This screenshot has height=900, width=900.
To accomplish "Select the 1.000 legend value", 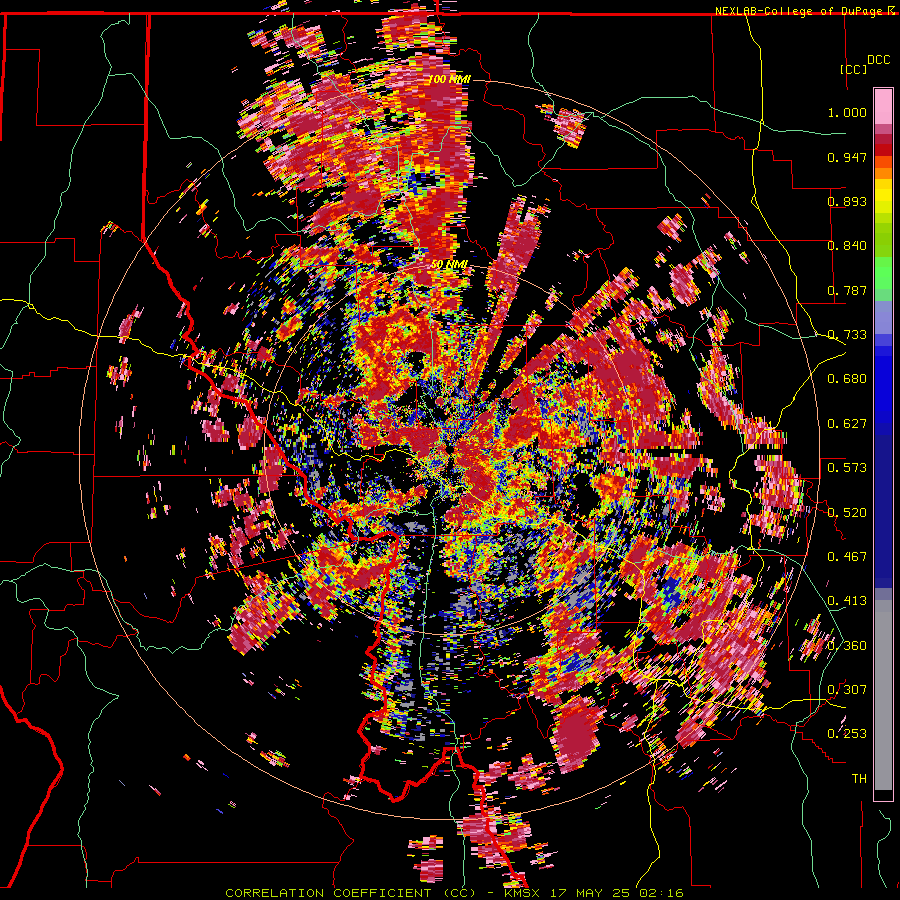I will pos(847,112).
